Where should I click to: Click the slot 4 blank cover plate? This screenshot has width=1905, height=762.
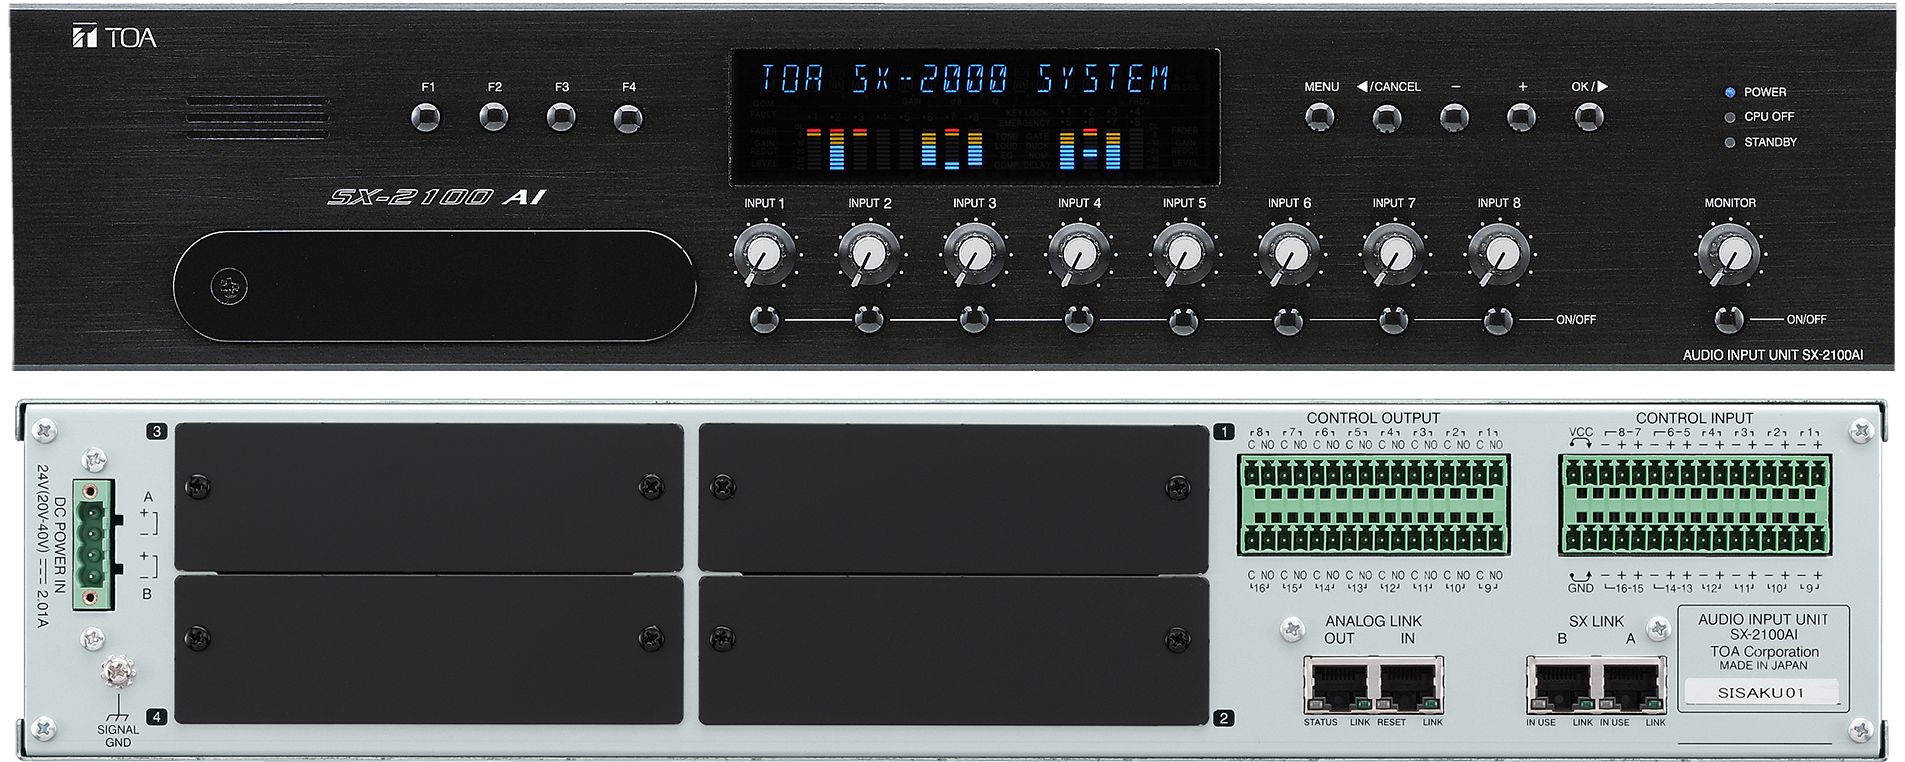tap(429, 650)
